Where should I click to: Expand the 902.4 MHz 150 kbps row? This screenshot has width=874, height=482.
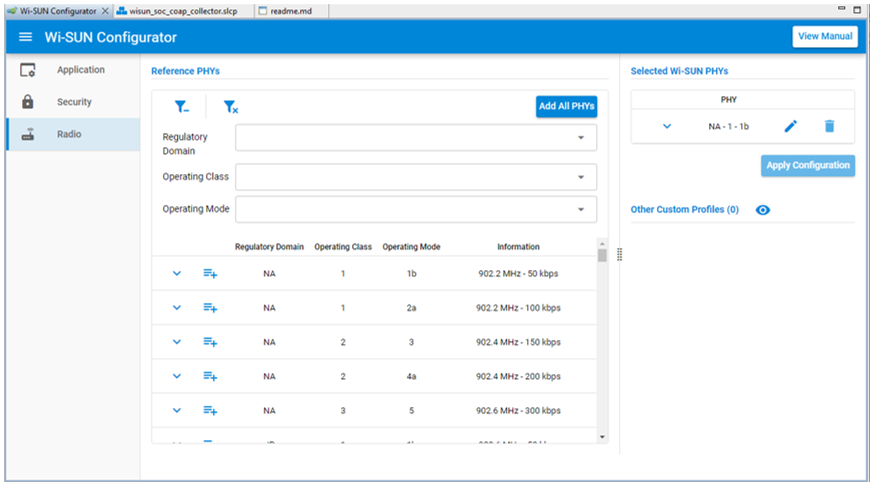pos(177,342)
